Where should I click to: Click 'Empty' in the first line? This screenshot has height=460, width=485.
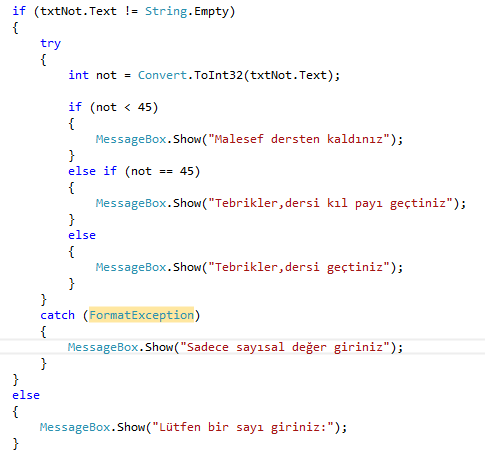coord(211,11)
